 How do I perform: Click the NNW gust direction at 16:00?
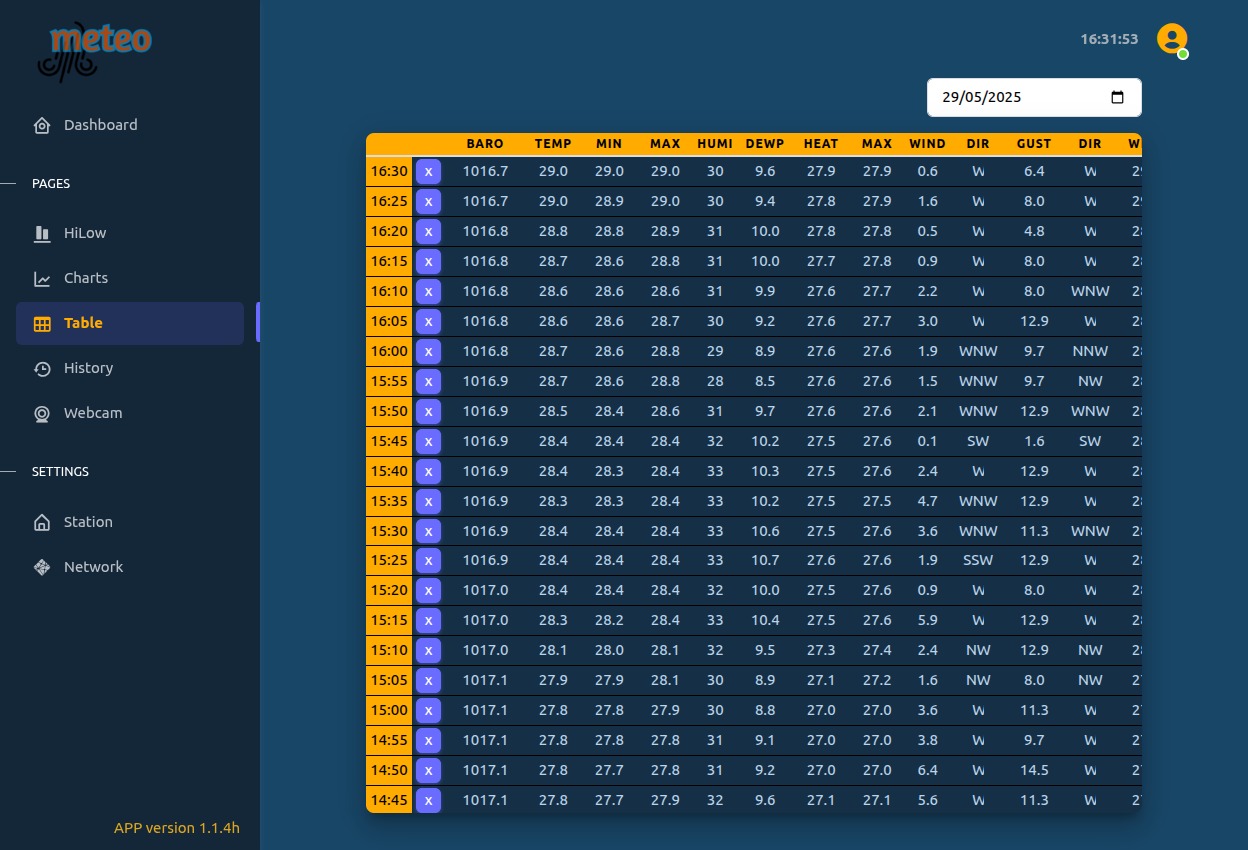point(1090,351)
